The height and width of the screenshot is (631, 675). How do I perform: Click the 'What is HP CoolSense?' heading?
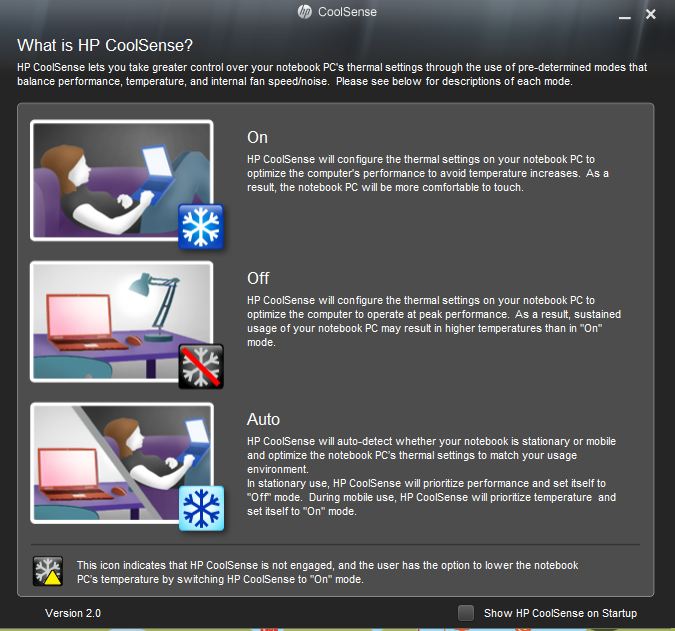click(x=105, y=45)
